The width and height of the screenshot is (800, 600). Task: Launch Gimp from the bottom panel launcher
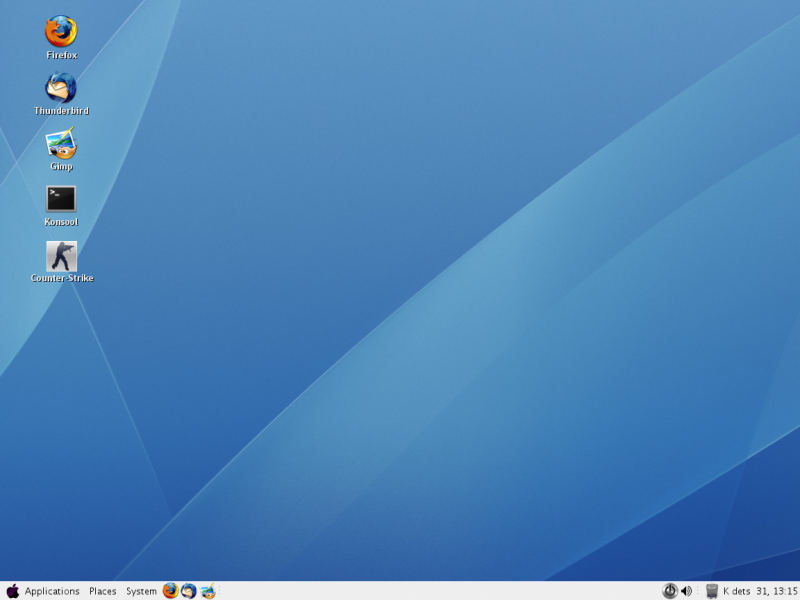pyautogui.click(x=208, y=591)
